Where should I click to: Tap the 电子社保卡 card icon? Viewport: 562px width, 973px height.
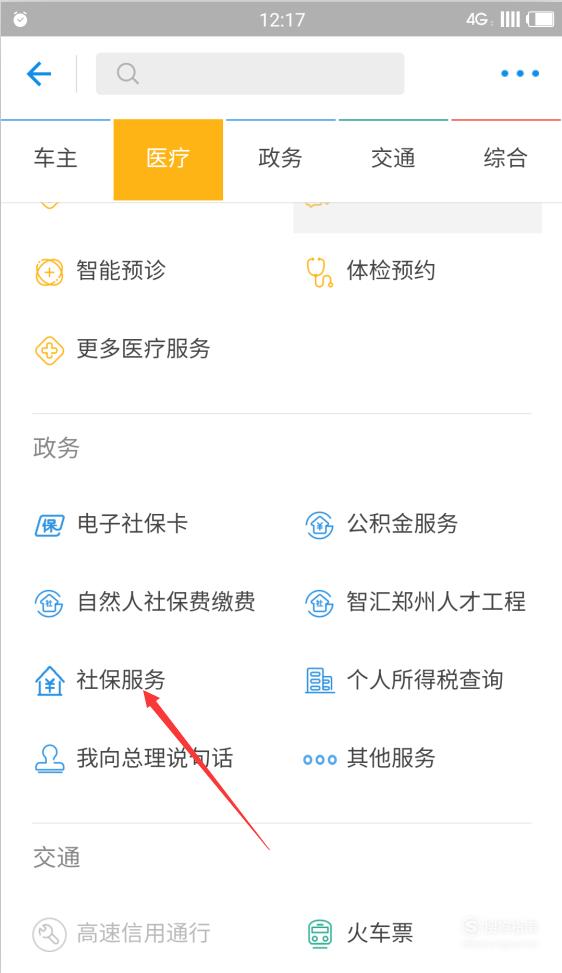(49, 526)
